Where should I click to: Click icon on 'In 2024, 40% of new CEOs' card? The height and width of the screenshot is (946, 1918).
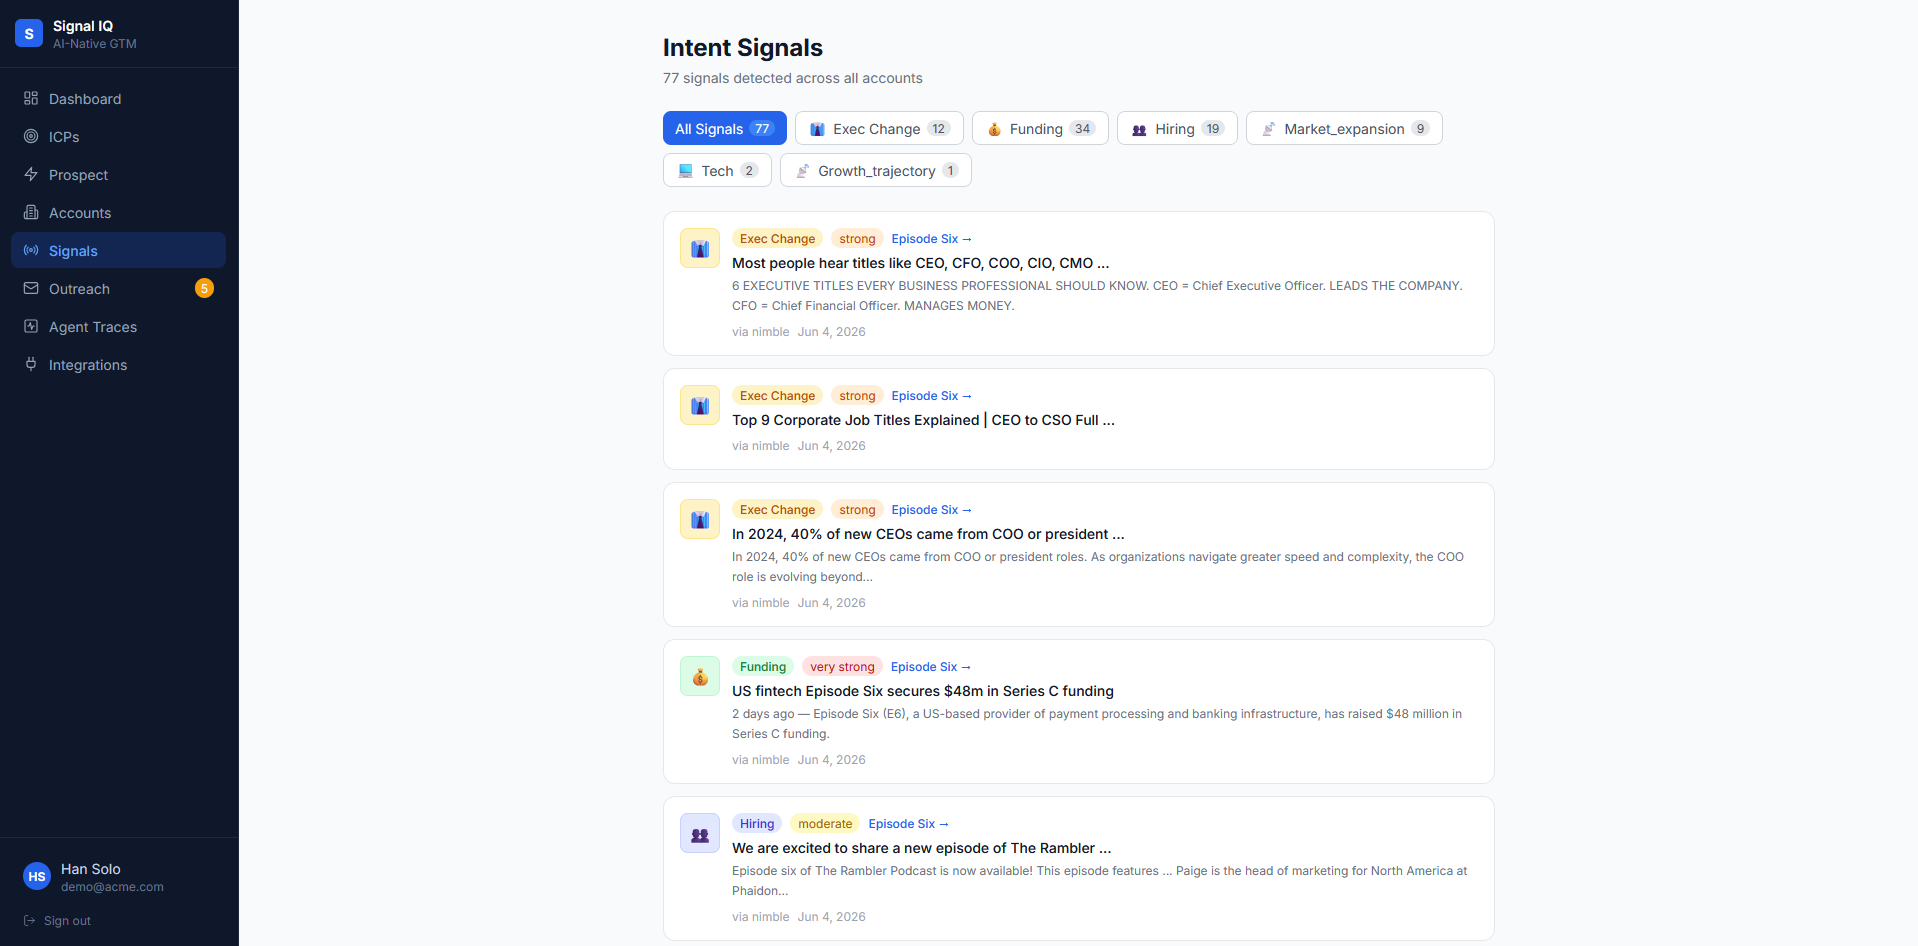point(700,519)
